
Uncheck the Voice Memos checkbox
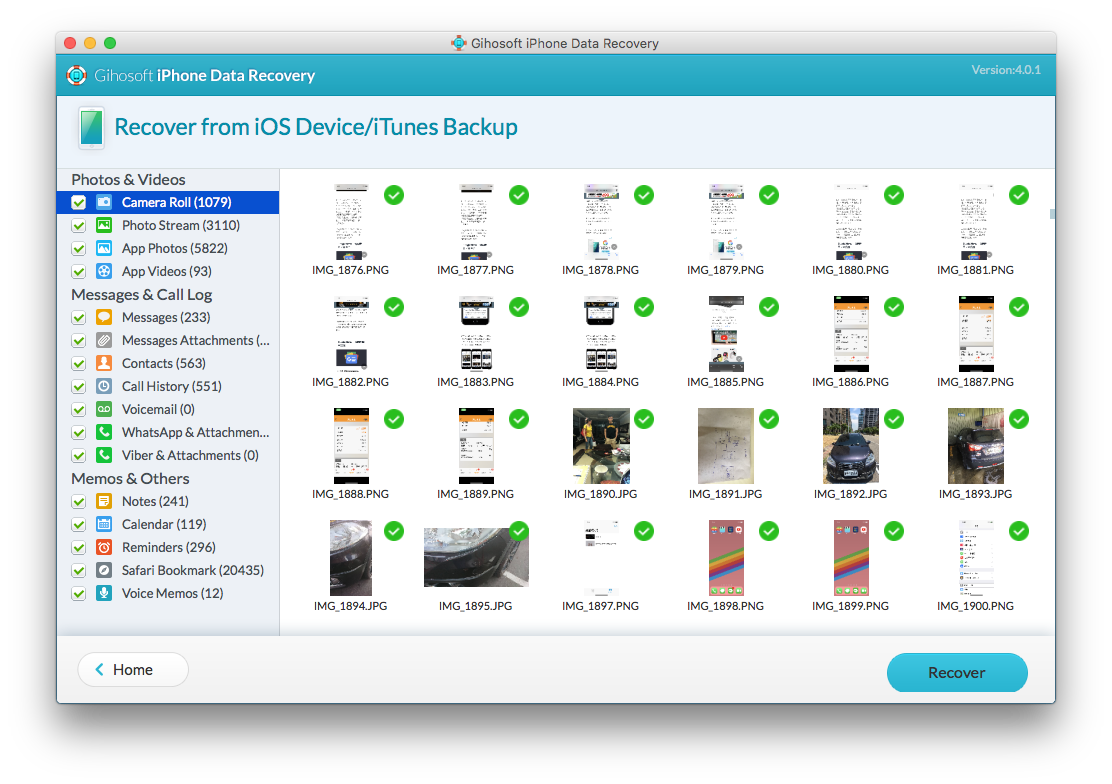coord(79,593)
